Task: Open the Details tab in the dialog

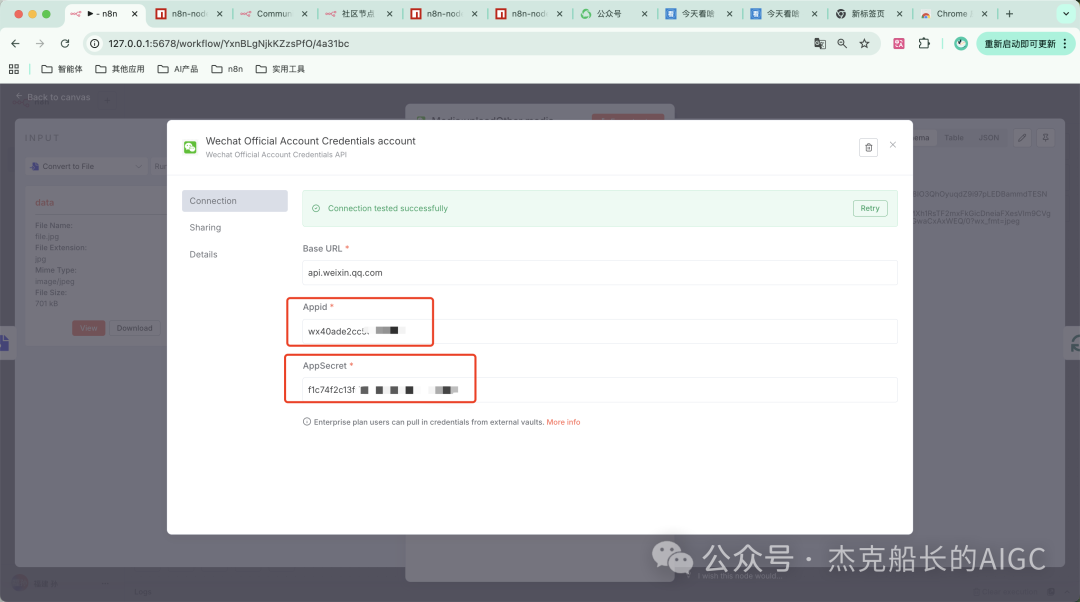Action: (203, 254)
